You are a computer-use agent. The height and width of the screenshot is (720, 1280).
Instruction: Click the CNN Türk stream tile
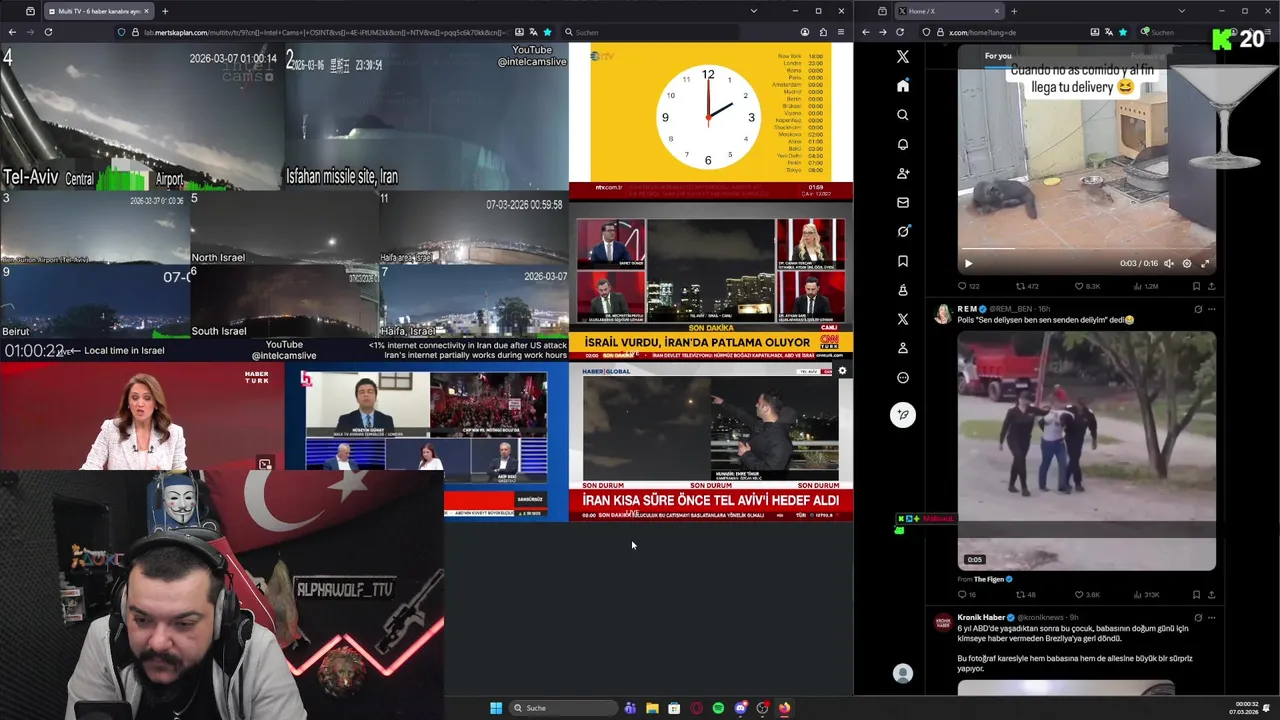coord(711,282)
